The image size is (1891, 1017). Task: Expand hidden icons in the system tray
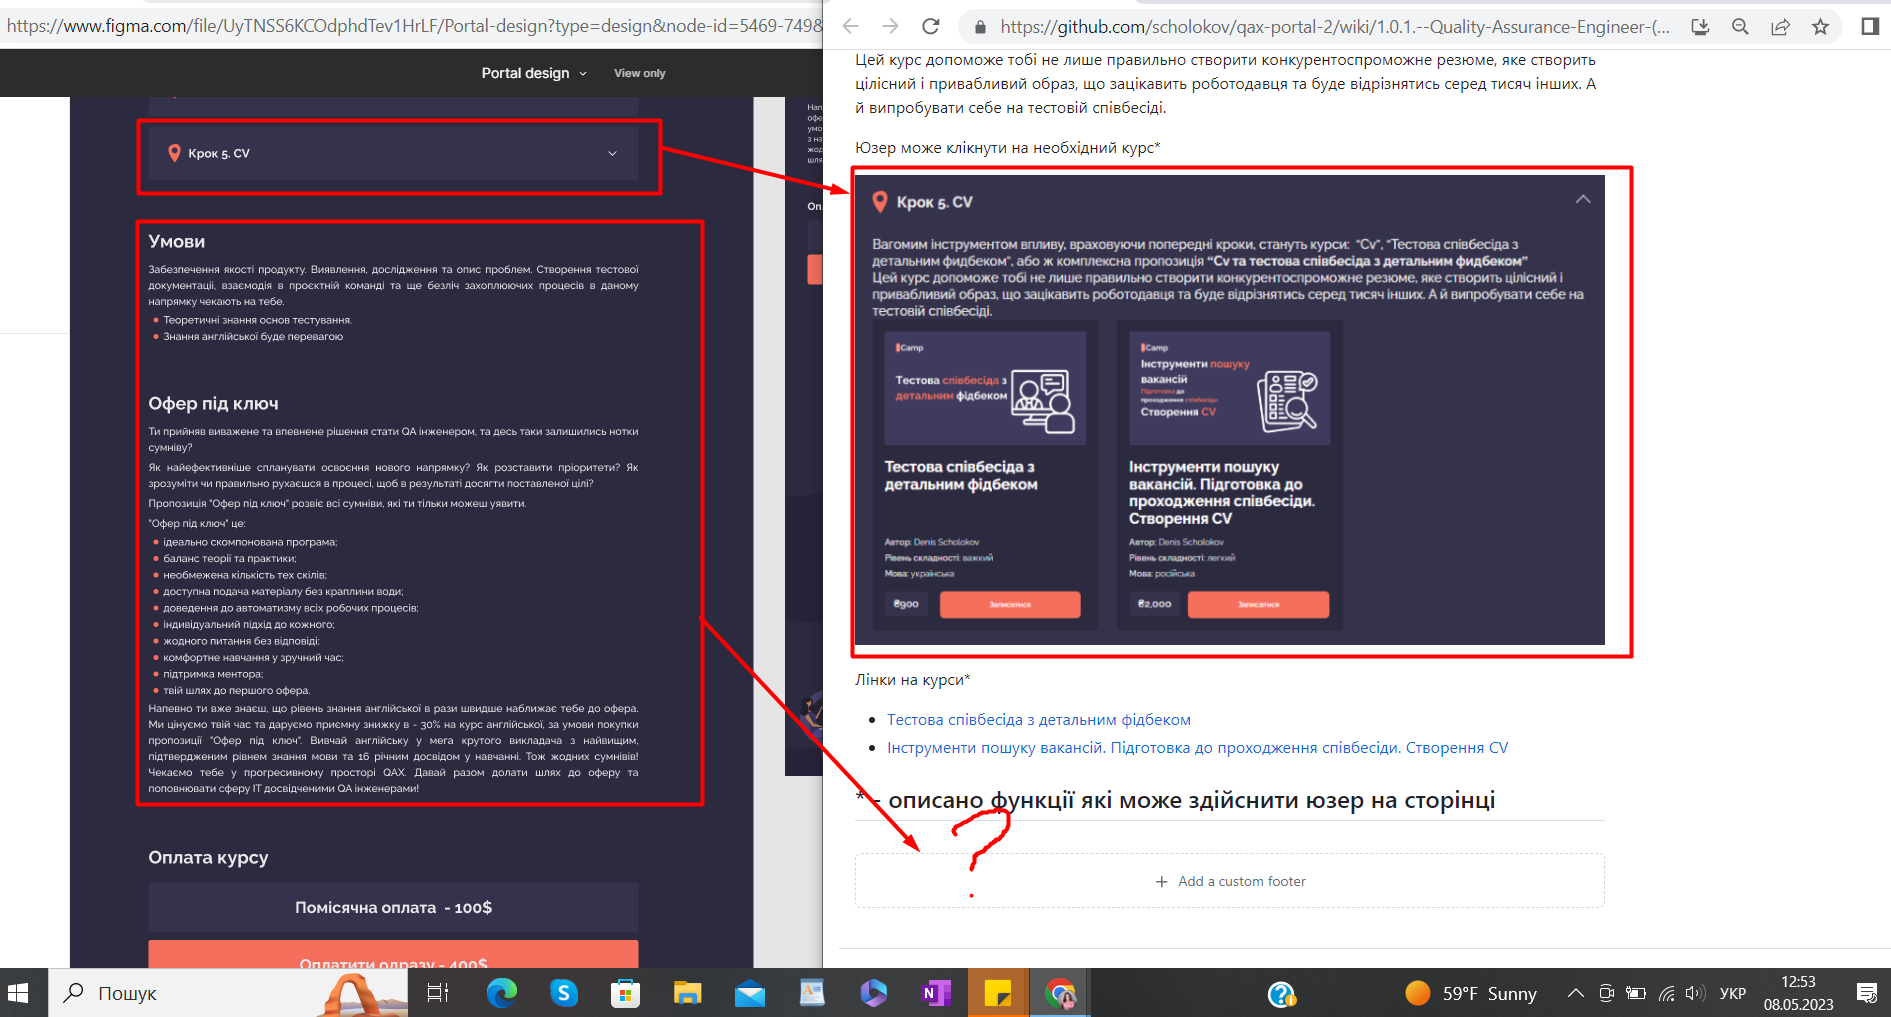1575,992
